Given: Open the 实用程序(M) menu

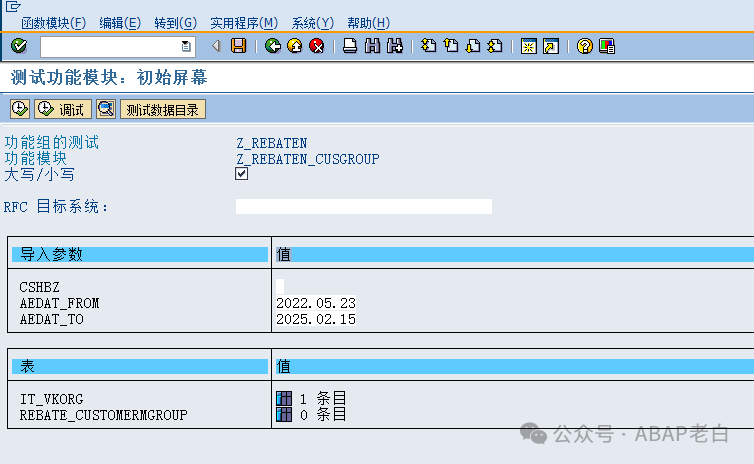Looking at the screenshot, I should pyautogui.click(x=244, y=23).
